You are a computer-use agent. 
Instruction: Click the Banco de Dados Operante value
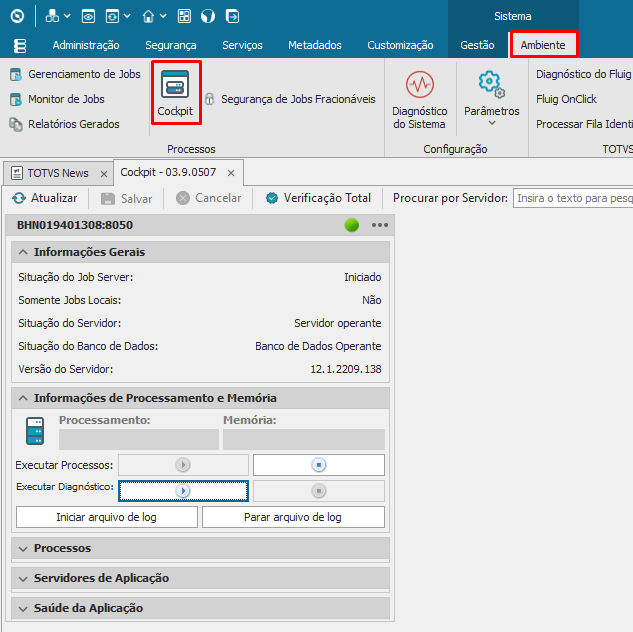tap(318, 346)
